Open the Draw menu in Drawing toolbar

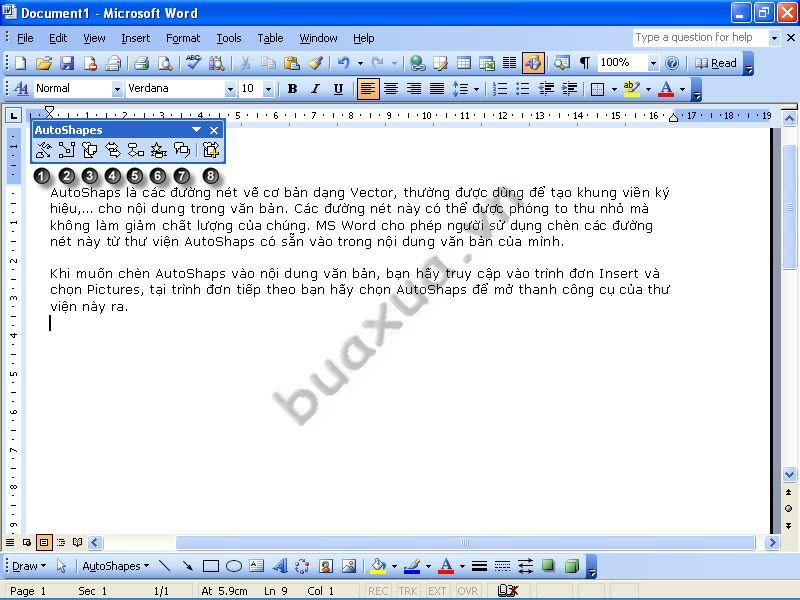click(29, 566)
